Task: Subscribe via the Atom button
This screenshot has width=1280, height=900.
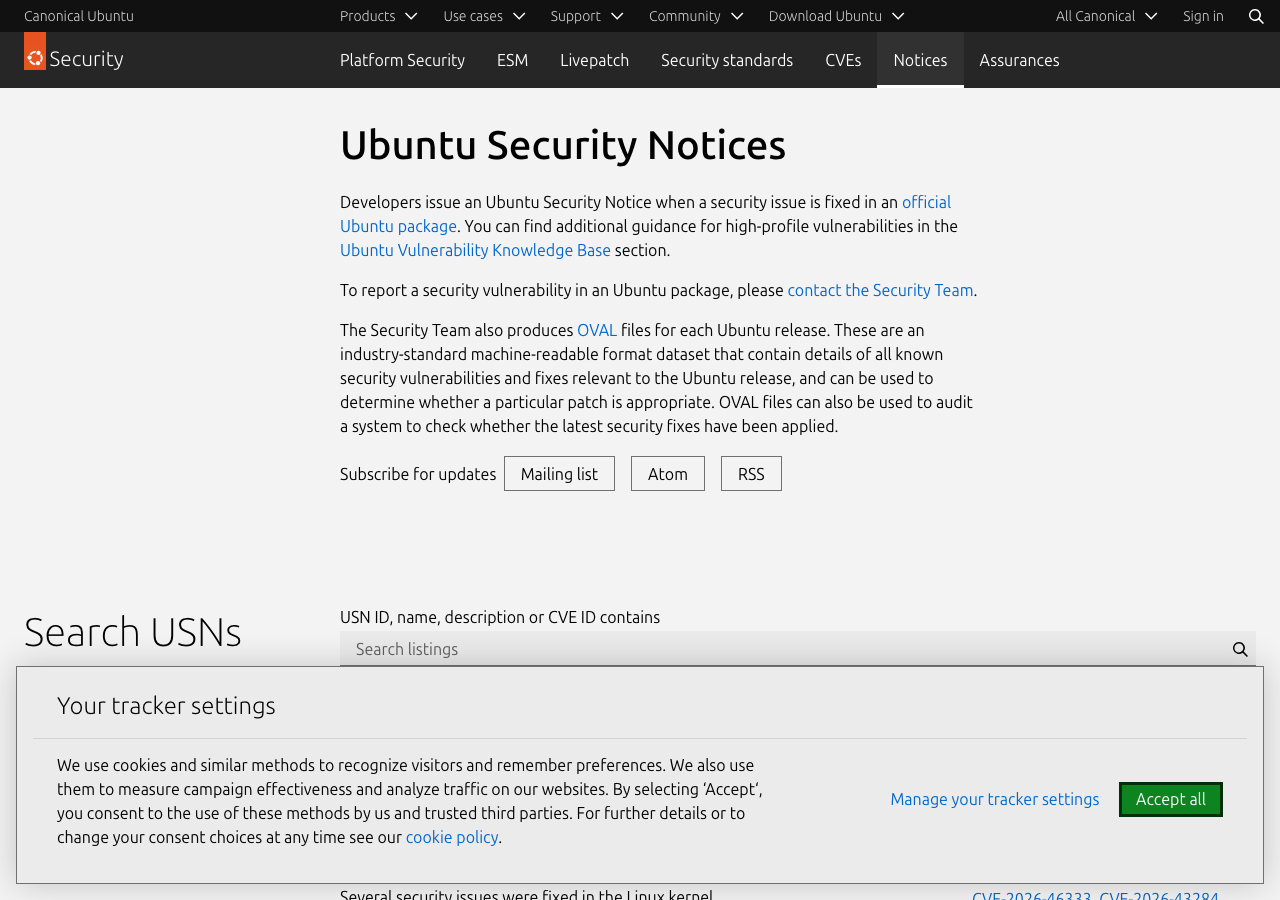Action: [668, 474]
